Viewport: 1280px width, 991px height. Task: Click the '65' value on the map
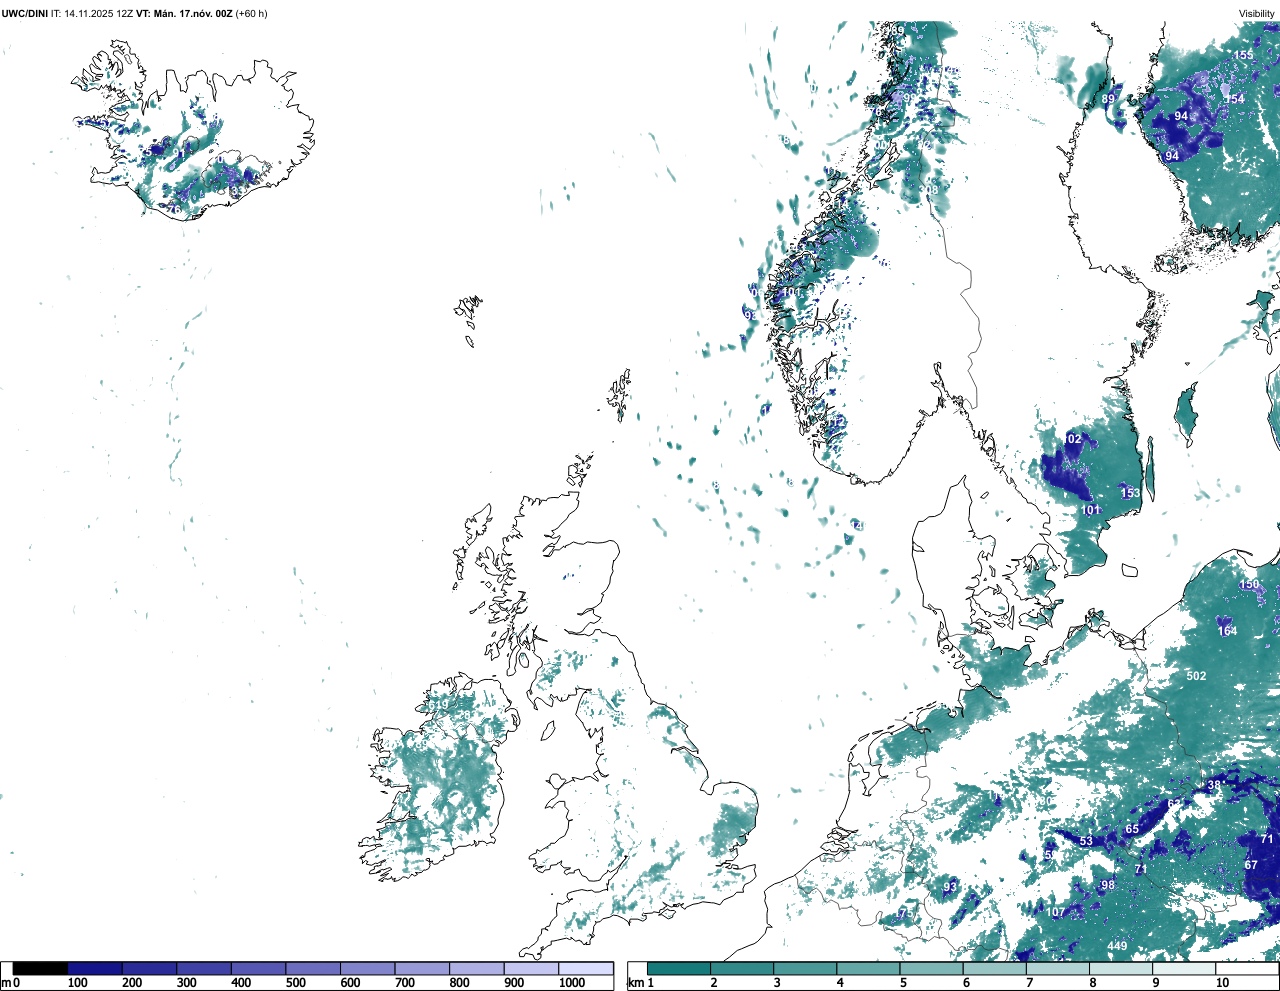point(1132,830)
